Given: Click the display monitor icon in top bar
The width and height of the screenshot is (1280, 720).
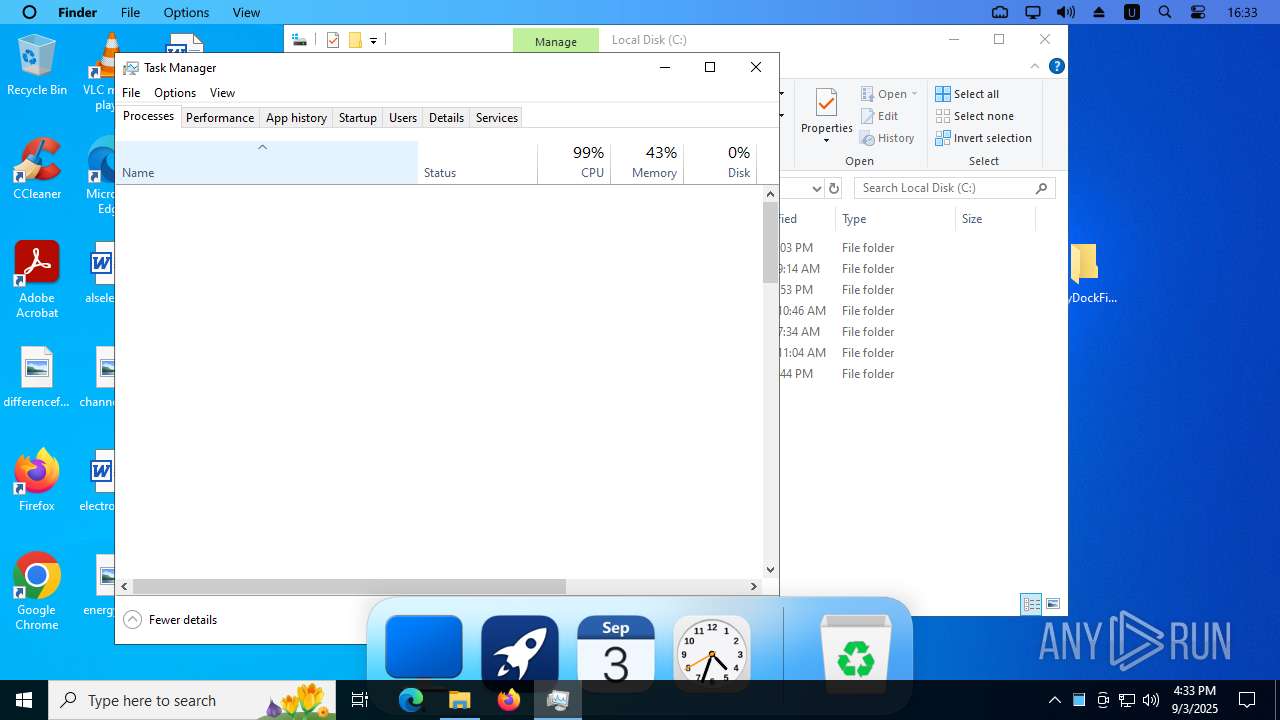Looking at the screenshot, I should [1033, 12].
